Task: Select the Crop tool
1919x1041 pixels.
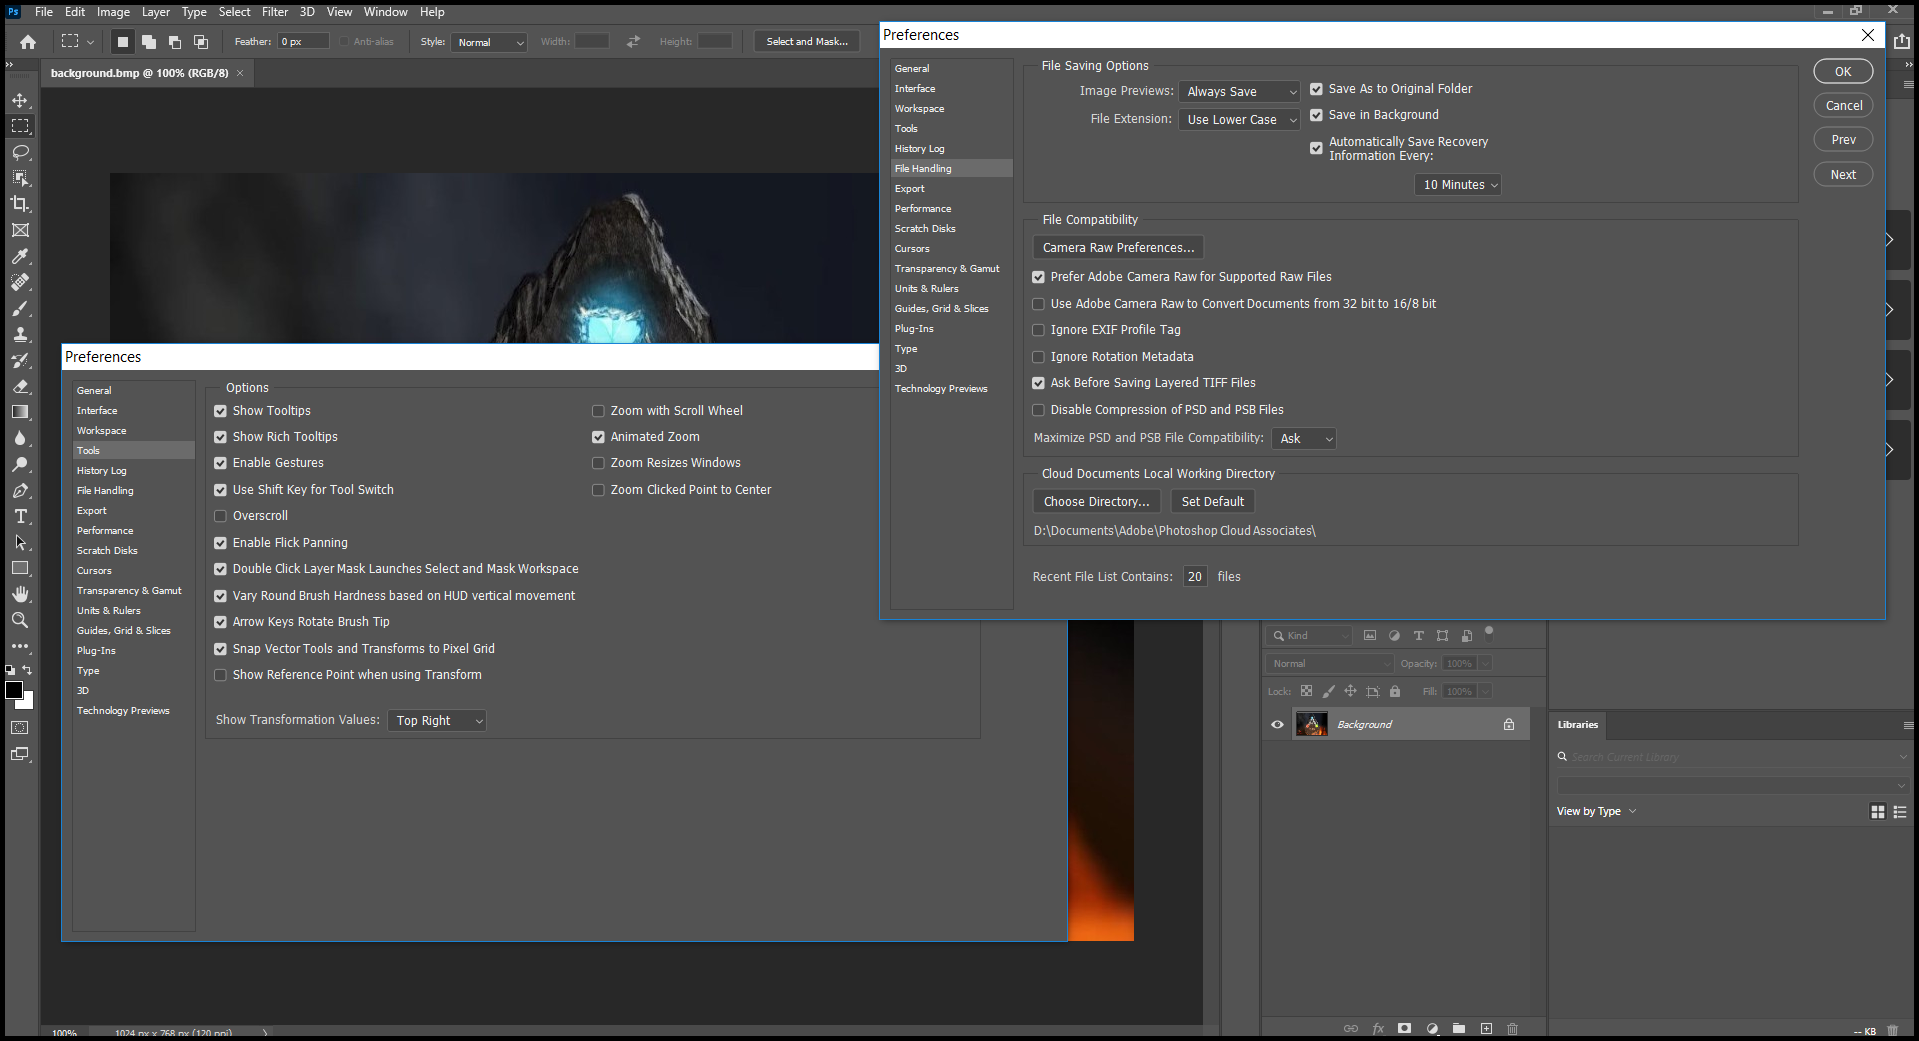Action: [20, 204]
